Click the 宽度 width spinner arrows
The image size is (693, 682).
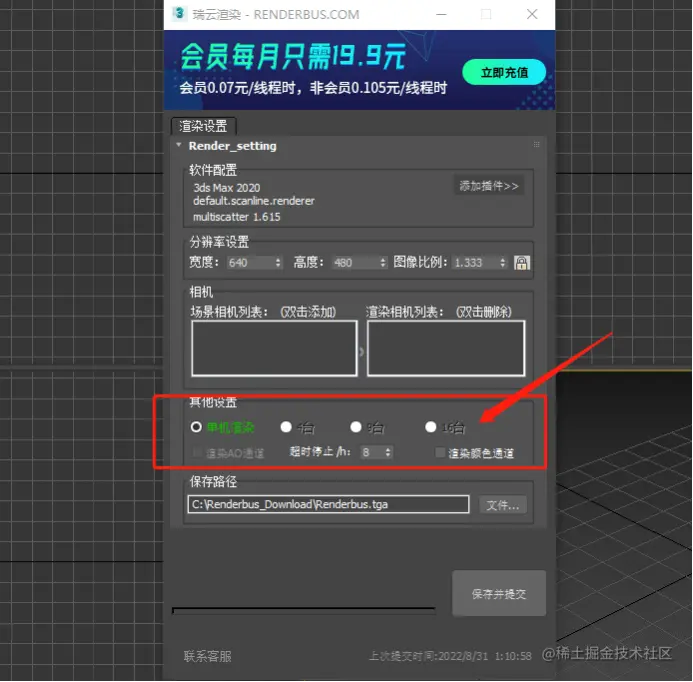click(278, 263)
